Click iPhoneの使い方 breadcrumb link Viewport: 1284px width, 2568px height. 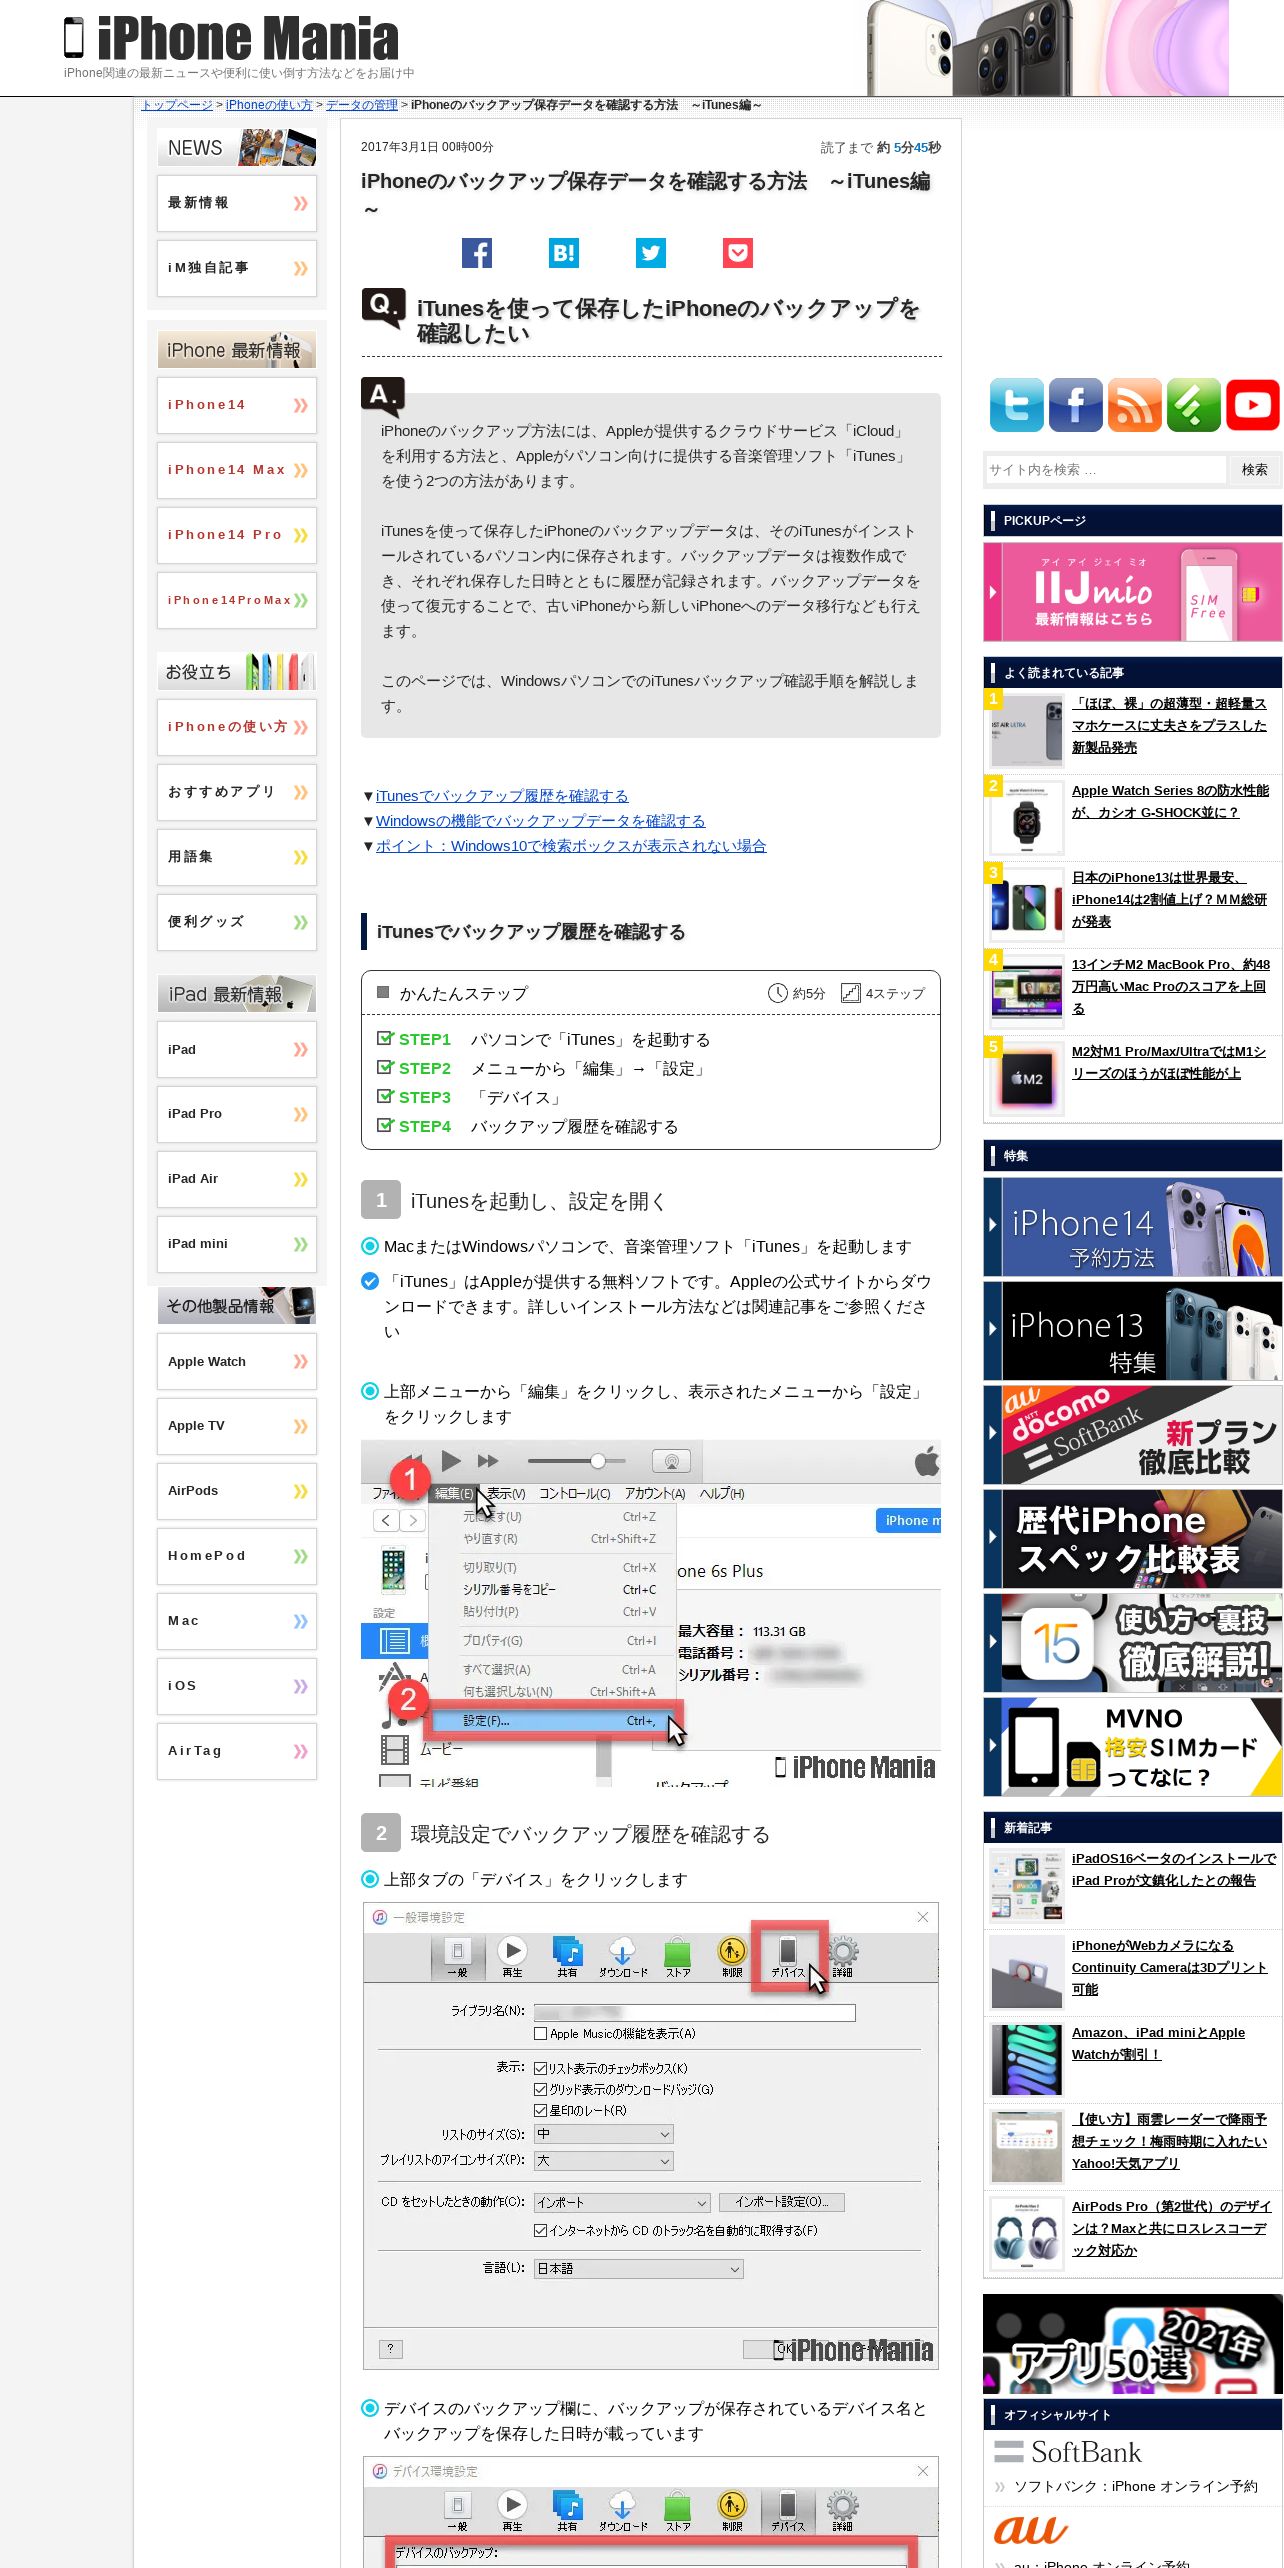coord(269,105)
